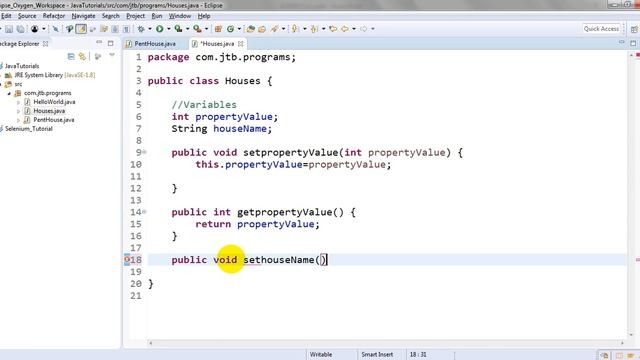Screen dimensions: 640x360
Task: Maximize the Package Explorer view
Action: (x=111, y=43)
